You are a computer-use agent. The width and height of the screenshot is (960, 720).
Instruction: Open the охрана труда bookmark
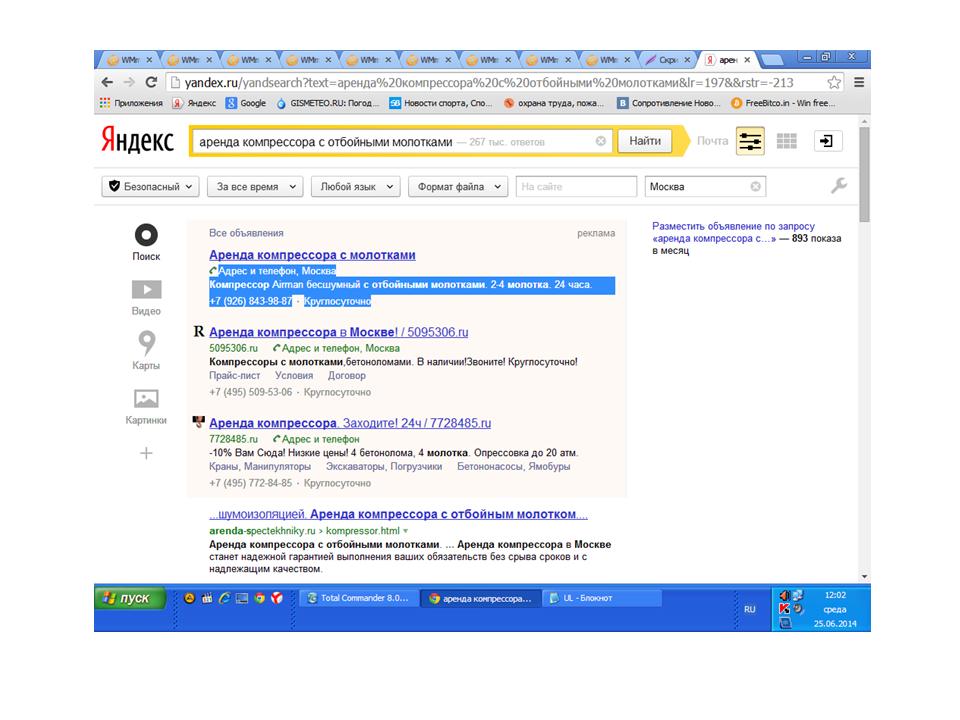(553, 103)
